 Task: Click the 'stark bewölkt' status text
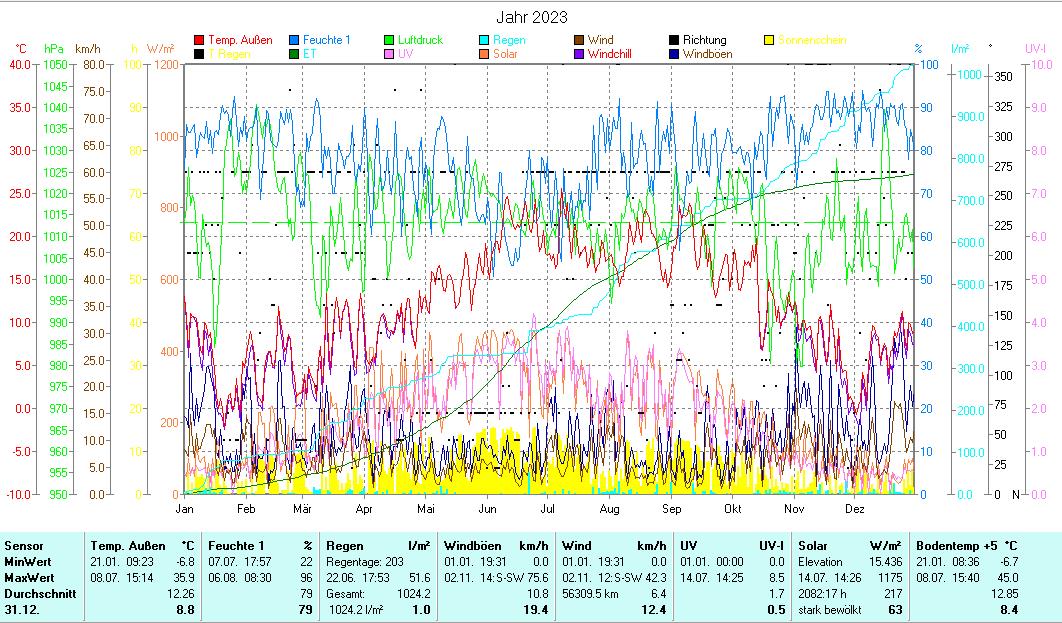pos(830,610)
